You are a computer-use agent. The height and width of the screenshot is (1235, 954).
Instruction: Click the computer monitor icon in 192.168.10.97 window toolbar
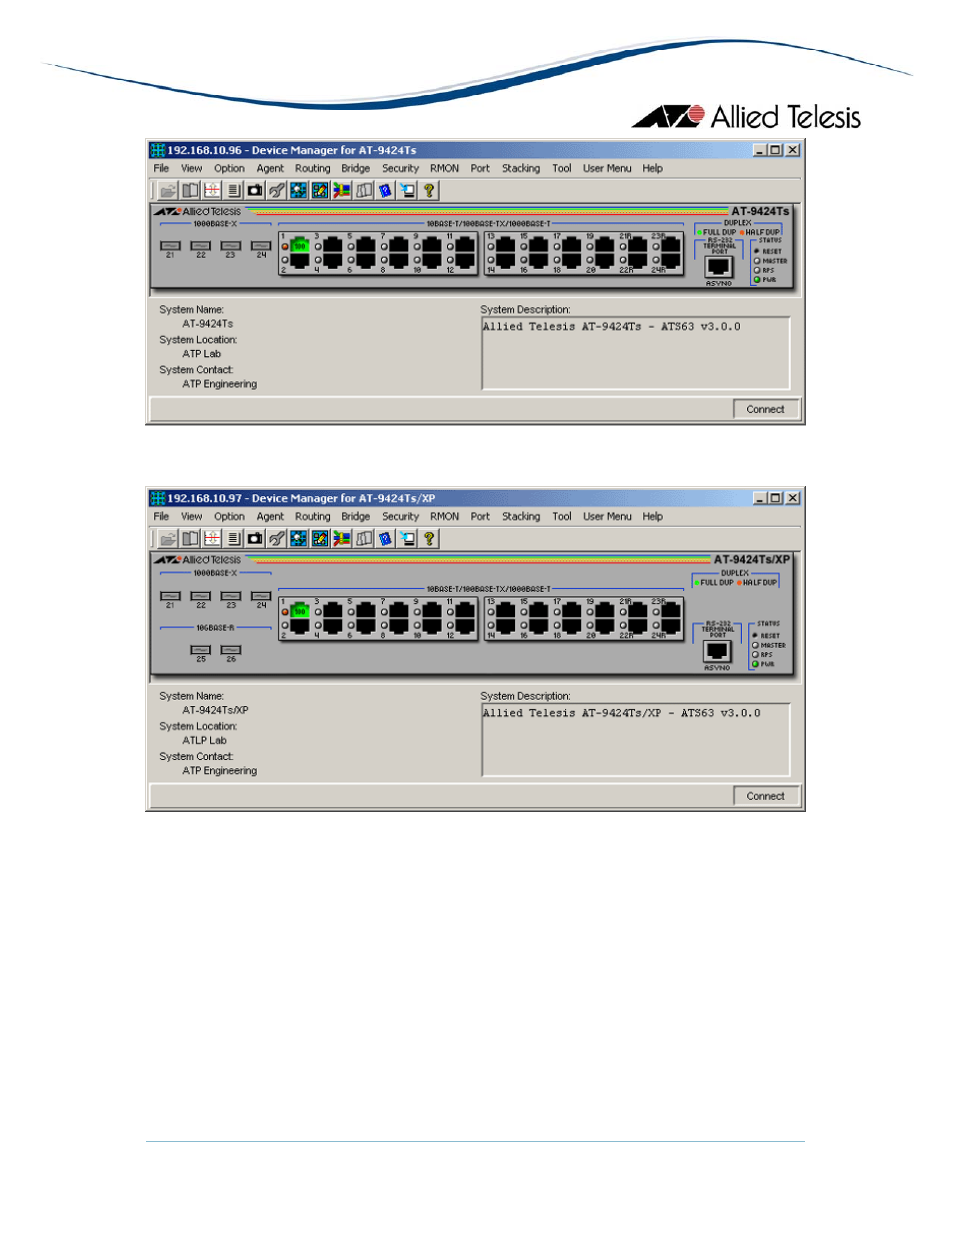tap(407, 538)
